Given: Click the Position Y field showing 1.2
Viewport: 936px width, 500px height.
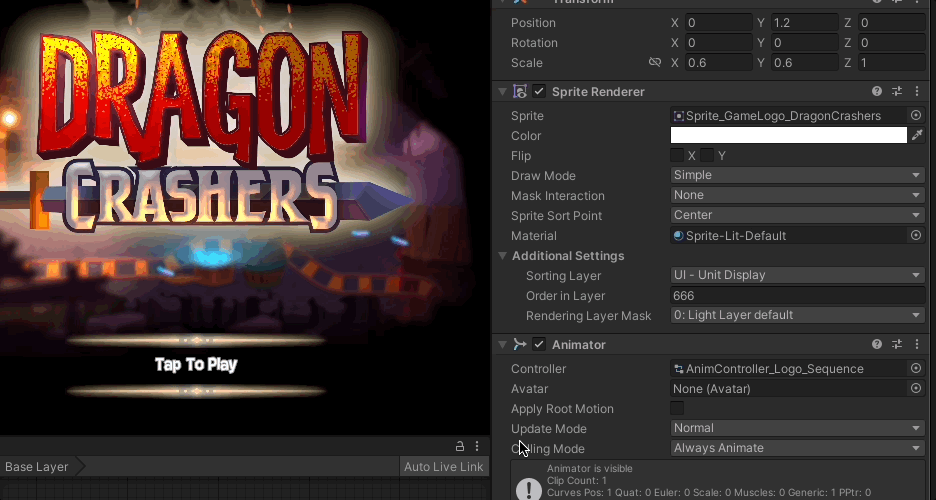Looking at the screenshot, I should tap(804, 23).
